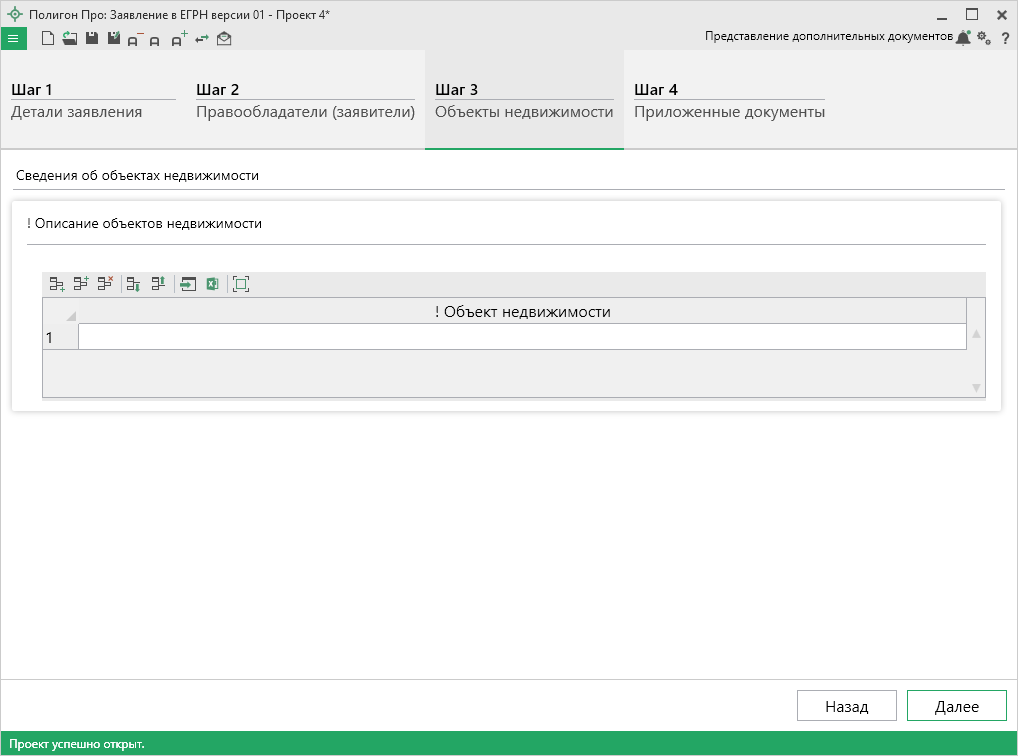Click the first Объект недвижимости cell

[521, 338]
